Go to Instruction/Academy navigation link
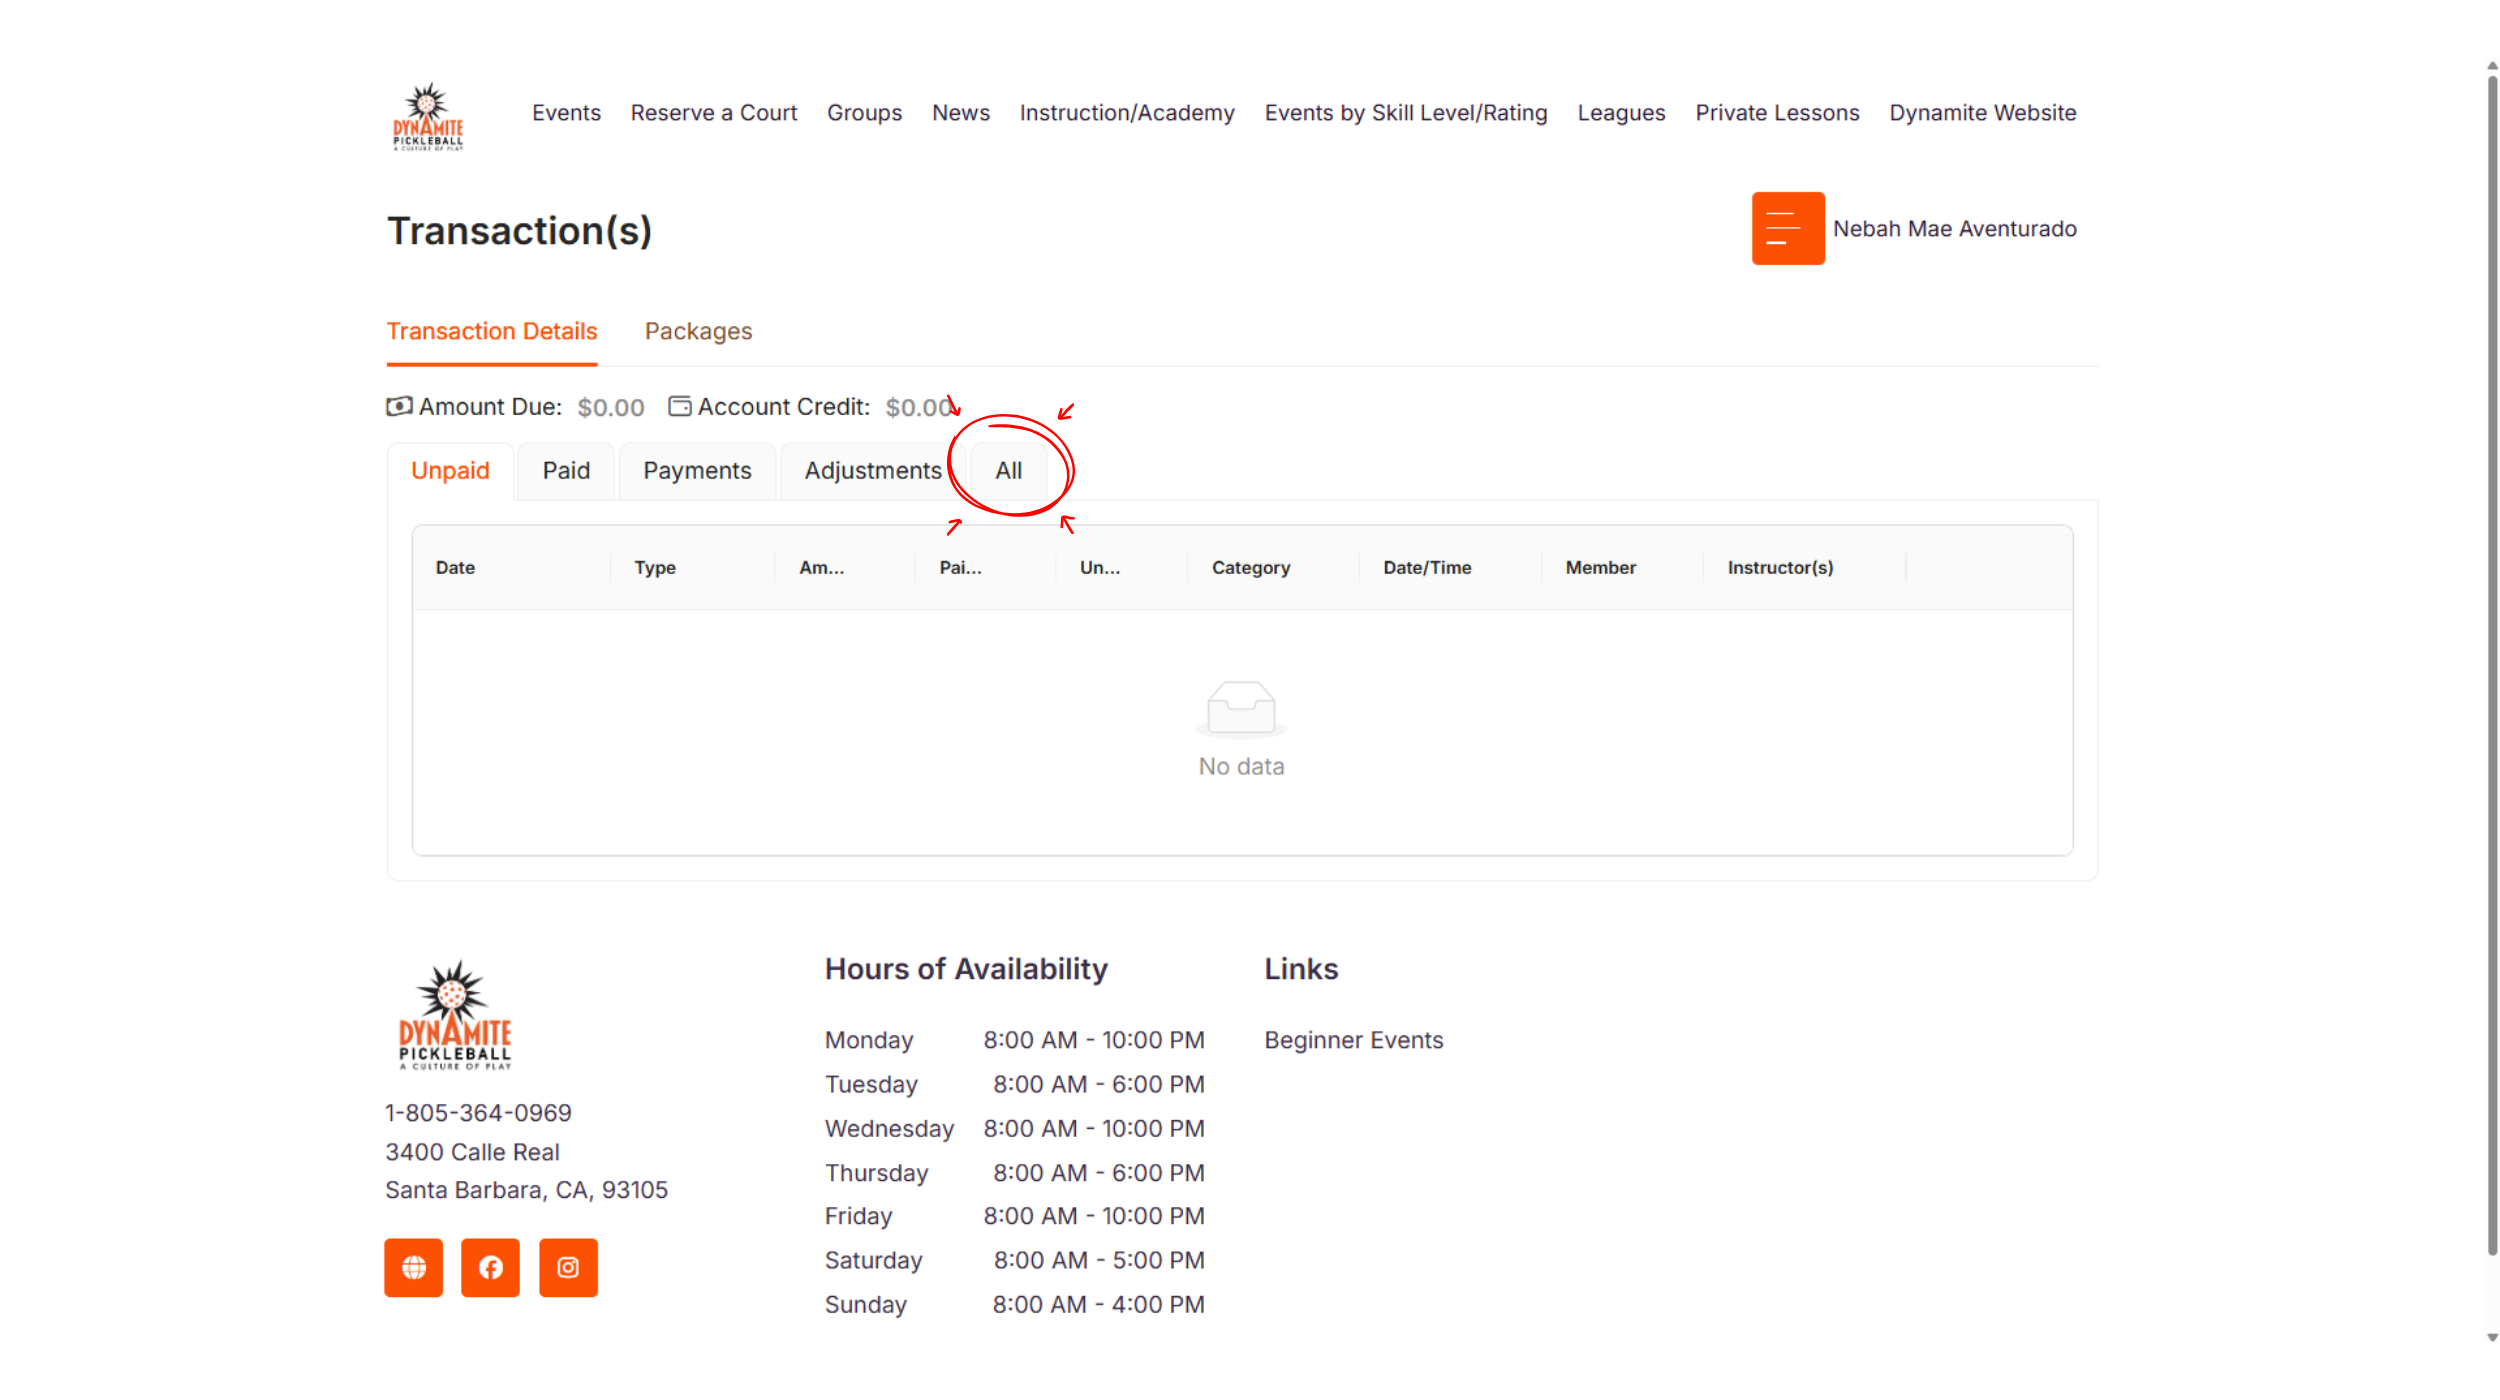2500x1400 pixels. pos(1127,113)
